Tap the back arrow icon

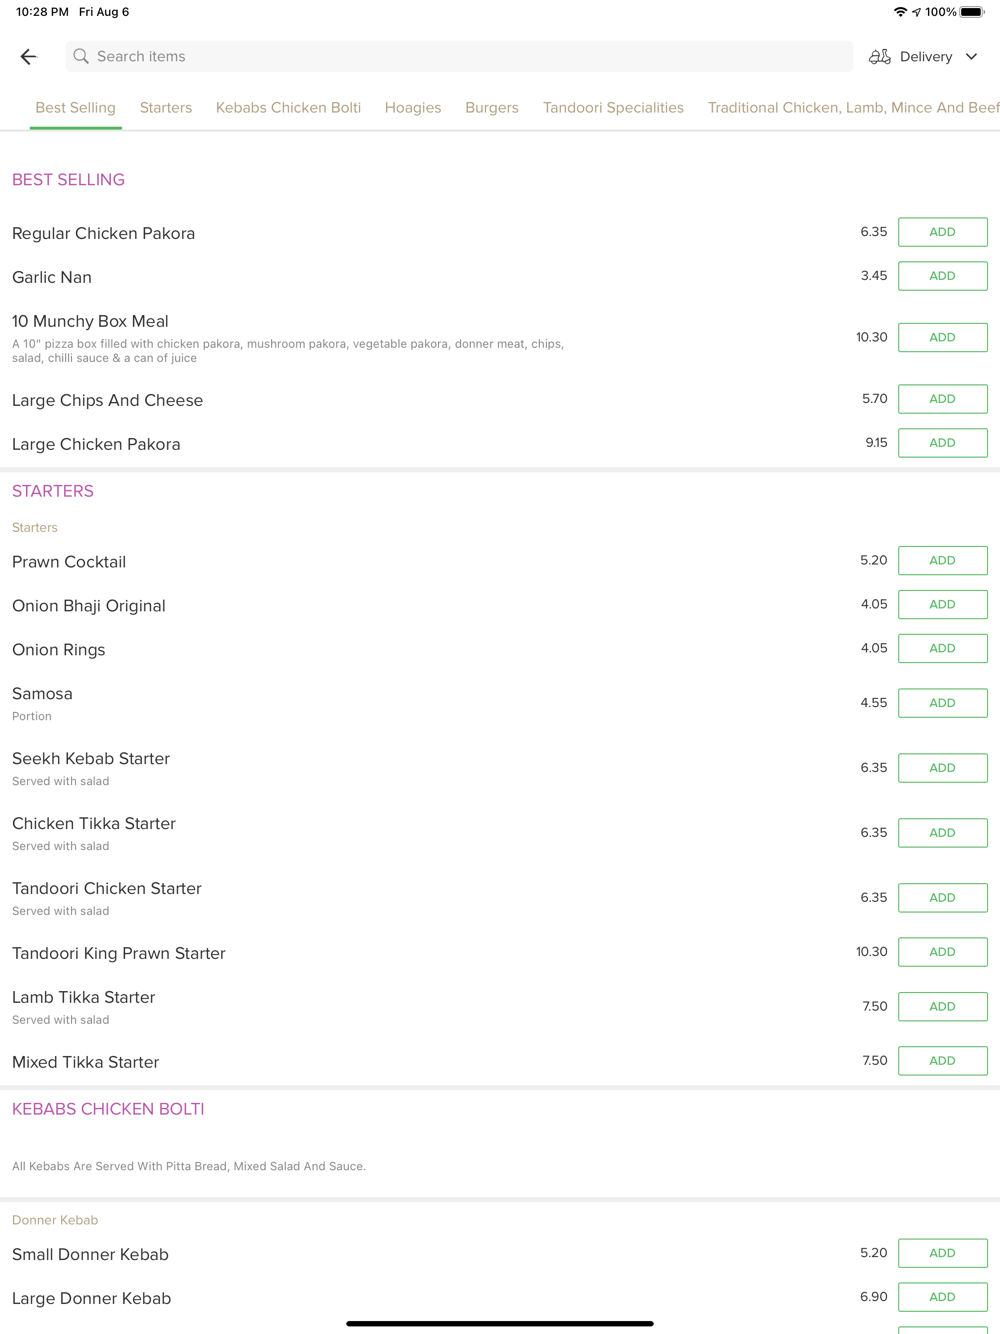coord(29,57)
